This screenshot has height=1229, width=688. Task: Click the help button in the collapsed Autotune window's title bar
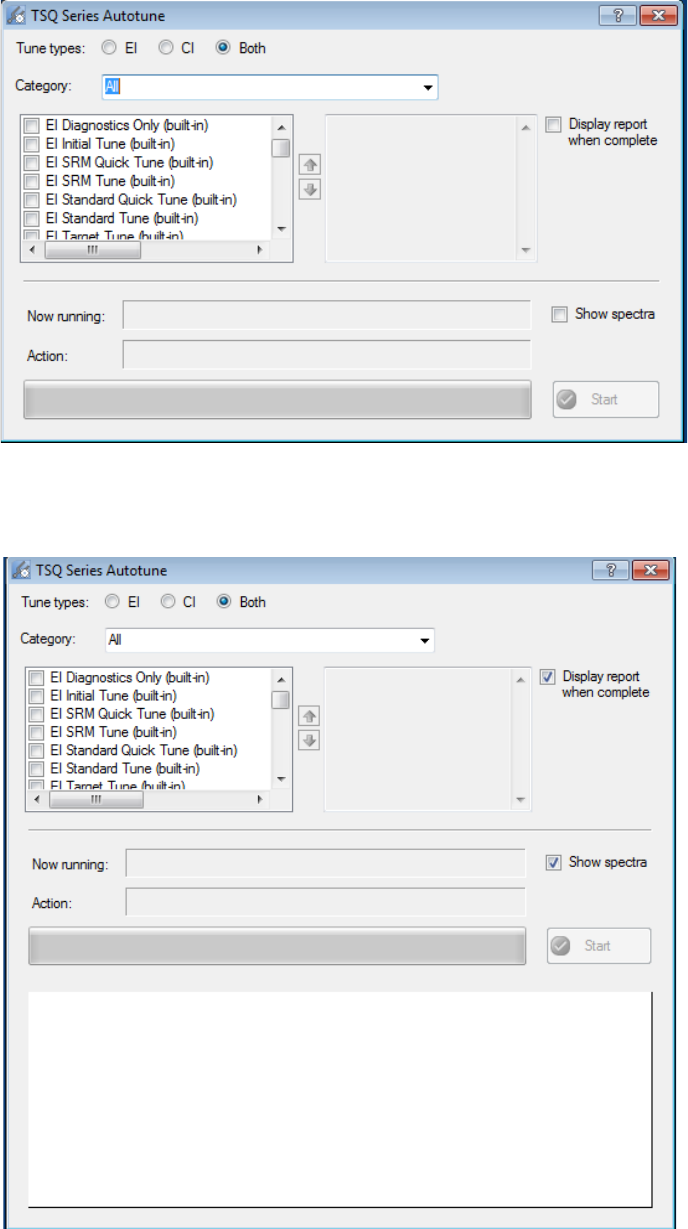pyautogui.click(x=617, y=16)
